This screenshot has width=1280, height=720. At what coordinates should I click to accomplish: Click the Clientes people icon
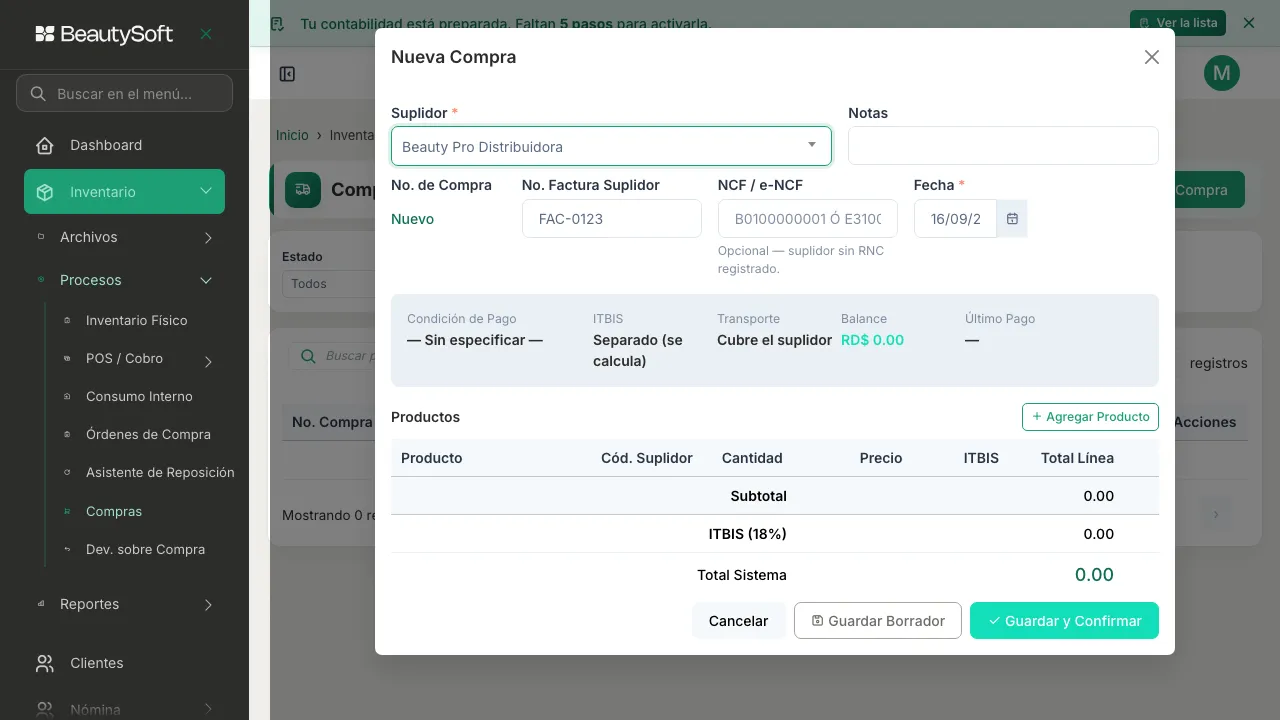[45, 663]
